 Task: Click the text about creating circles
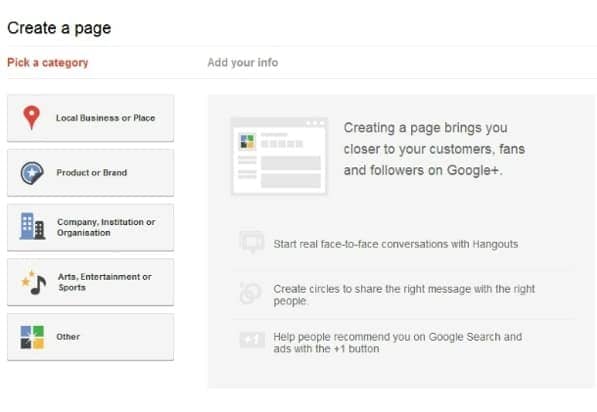click(404, 295)
